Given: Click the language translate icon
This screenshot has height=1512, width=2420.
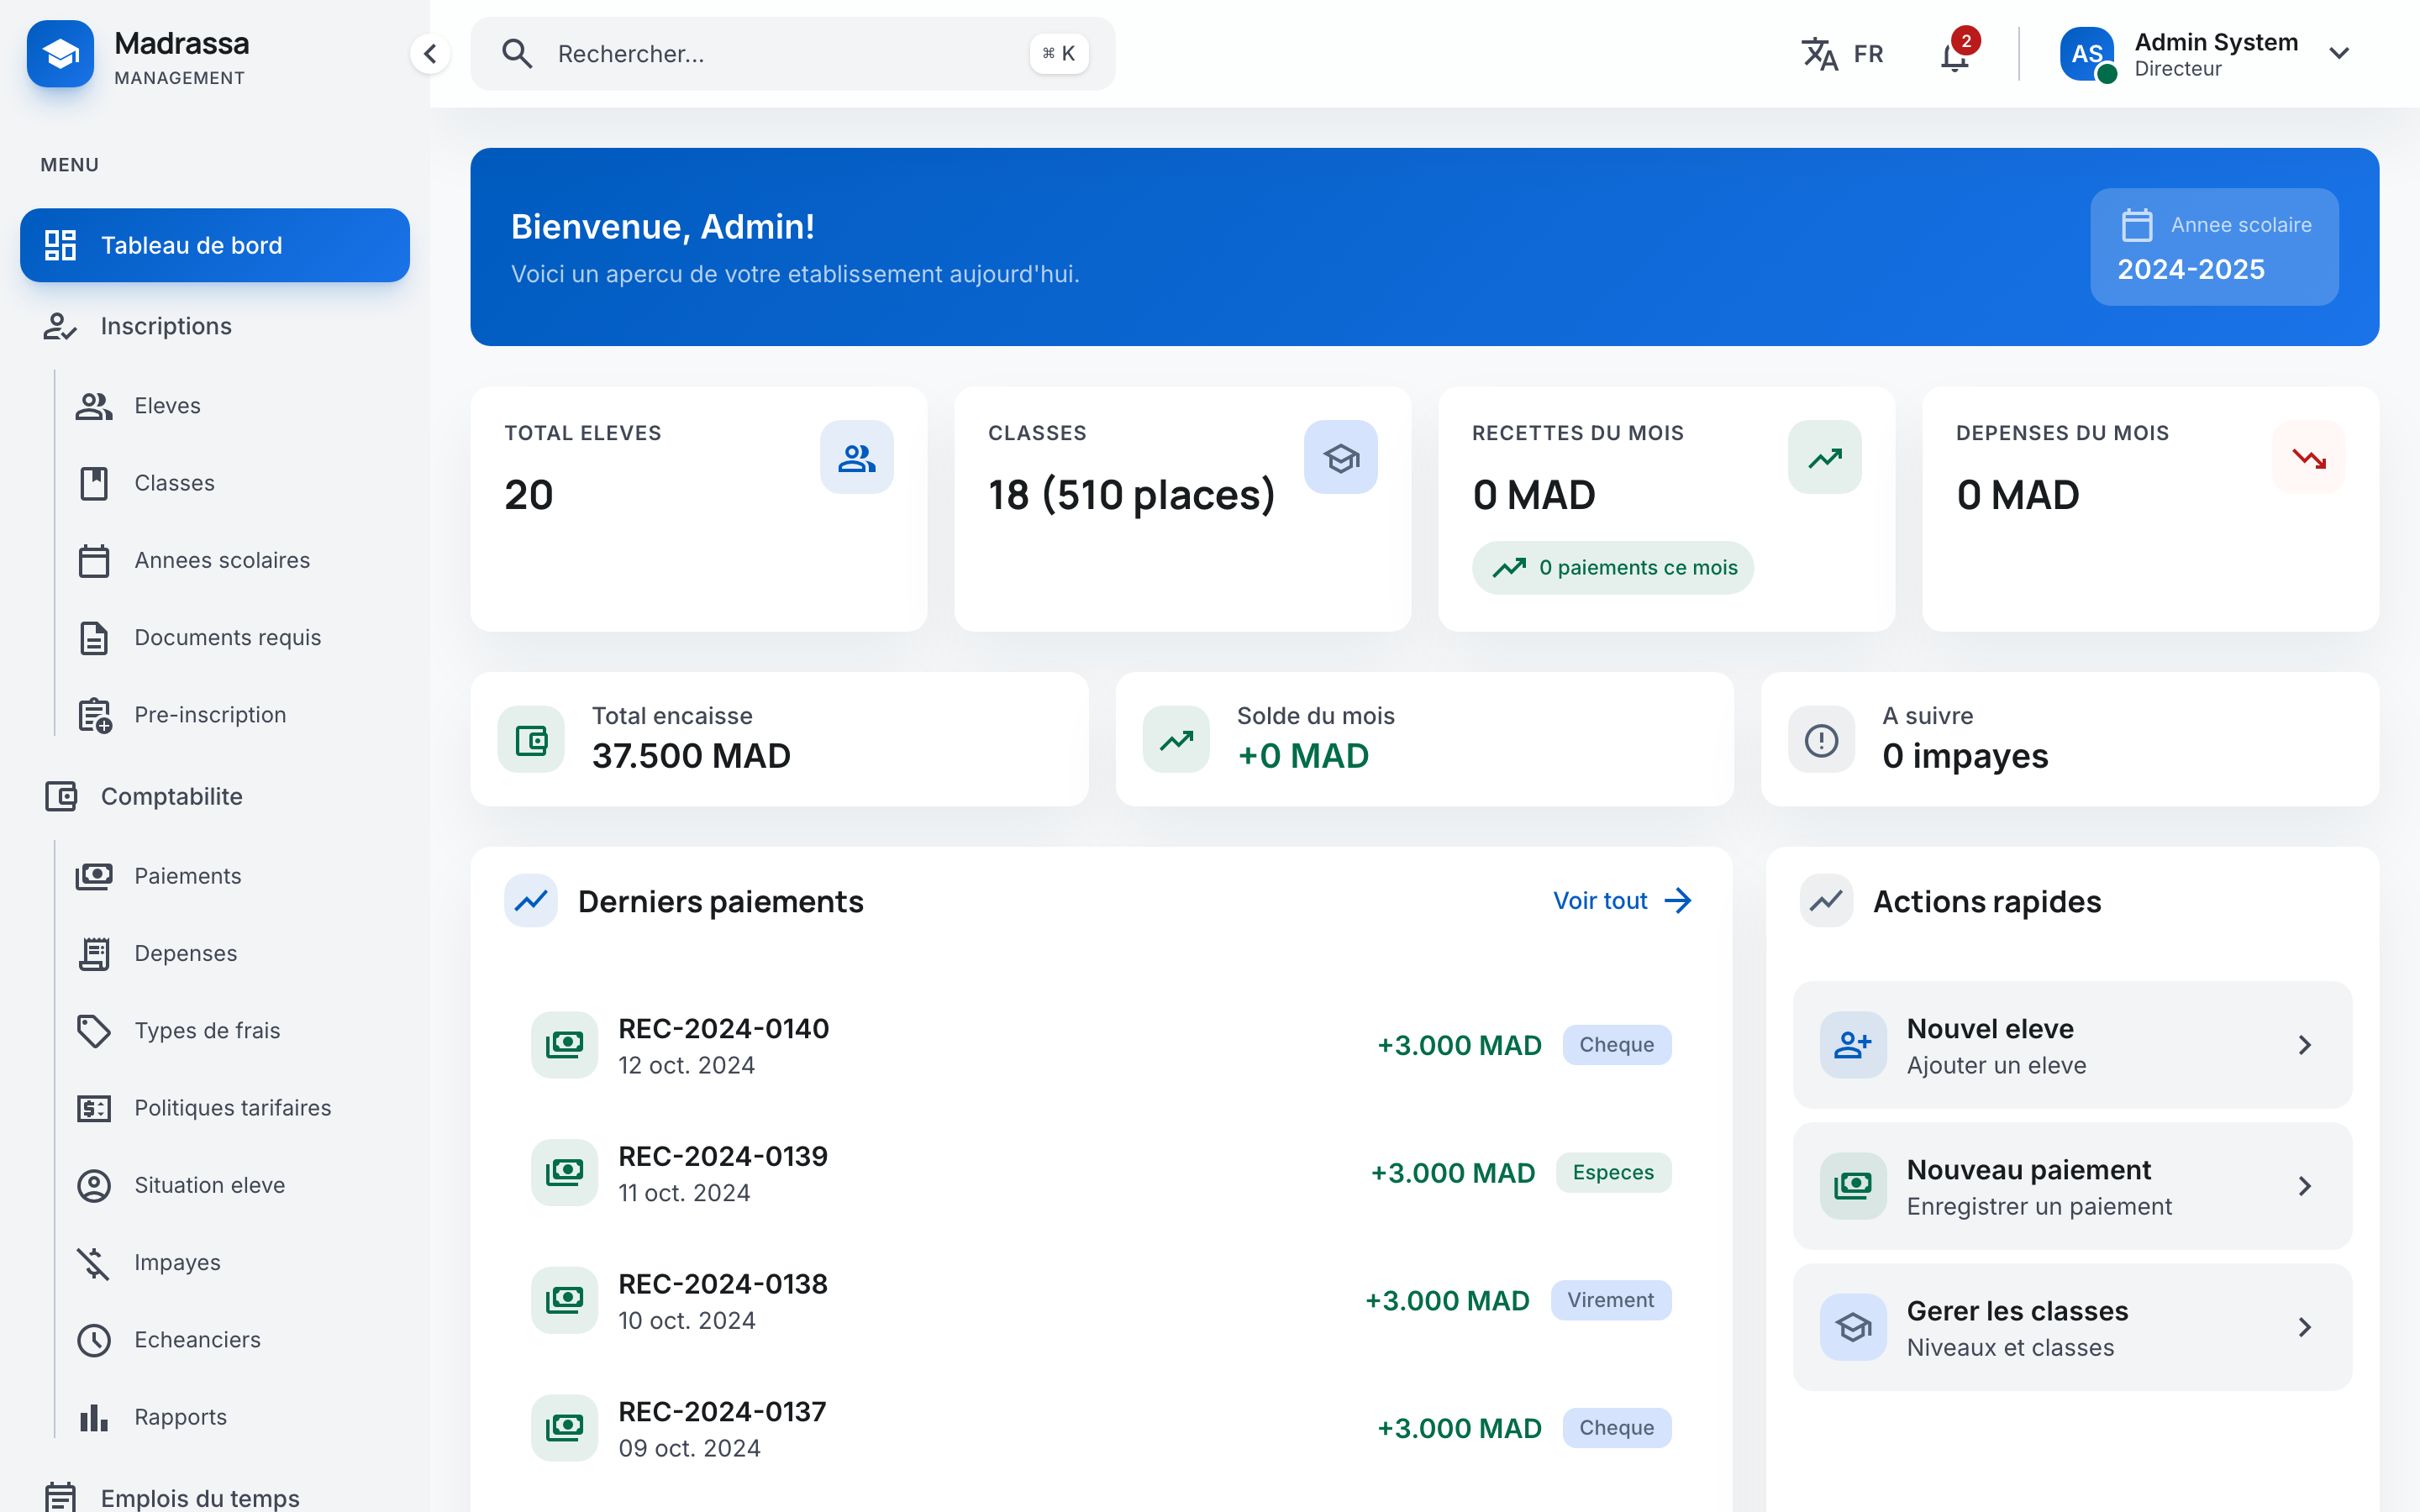Looking at the screenshot, I should point(1819,54).
